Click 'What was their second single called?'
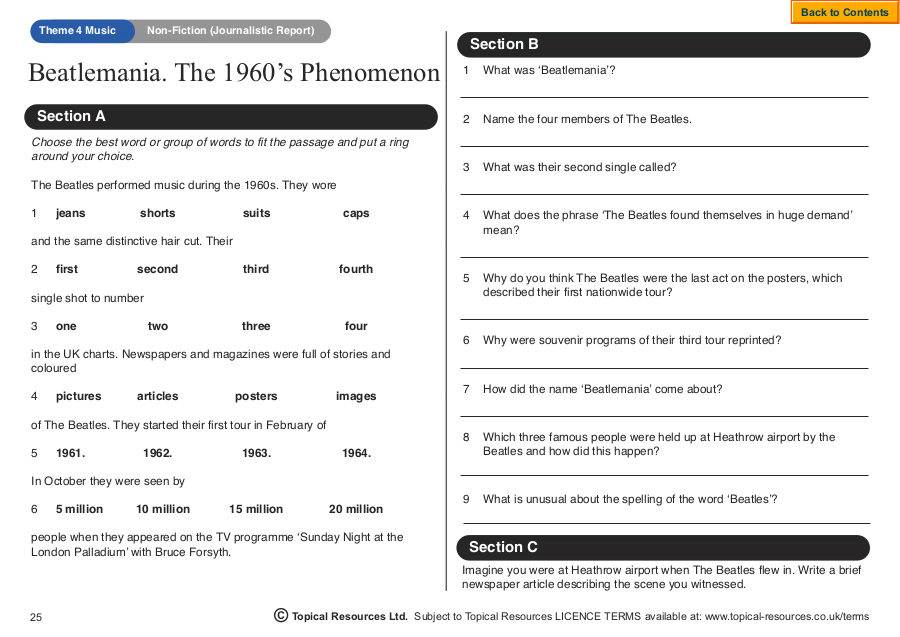This screenshot has width=900, height=637. point(580,167)
